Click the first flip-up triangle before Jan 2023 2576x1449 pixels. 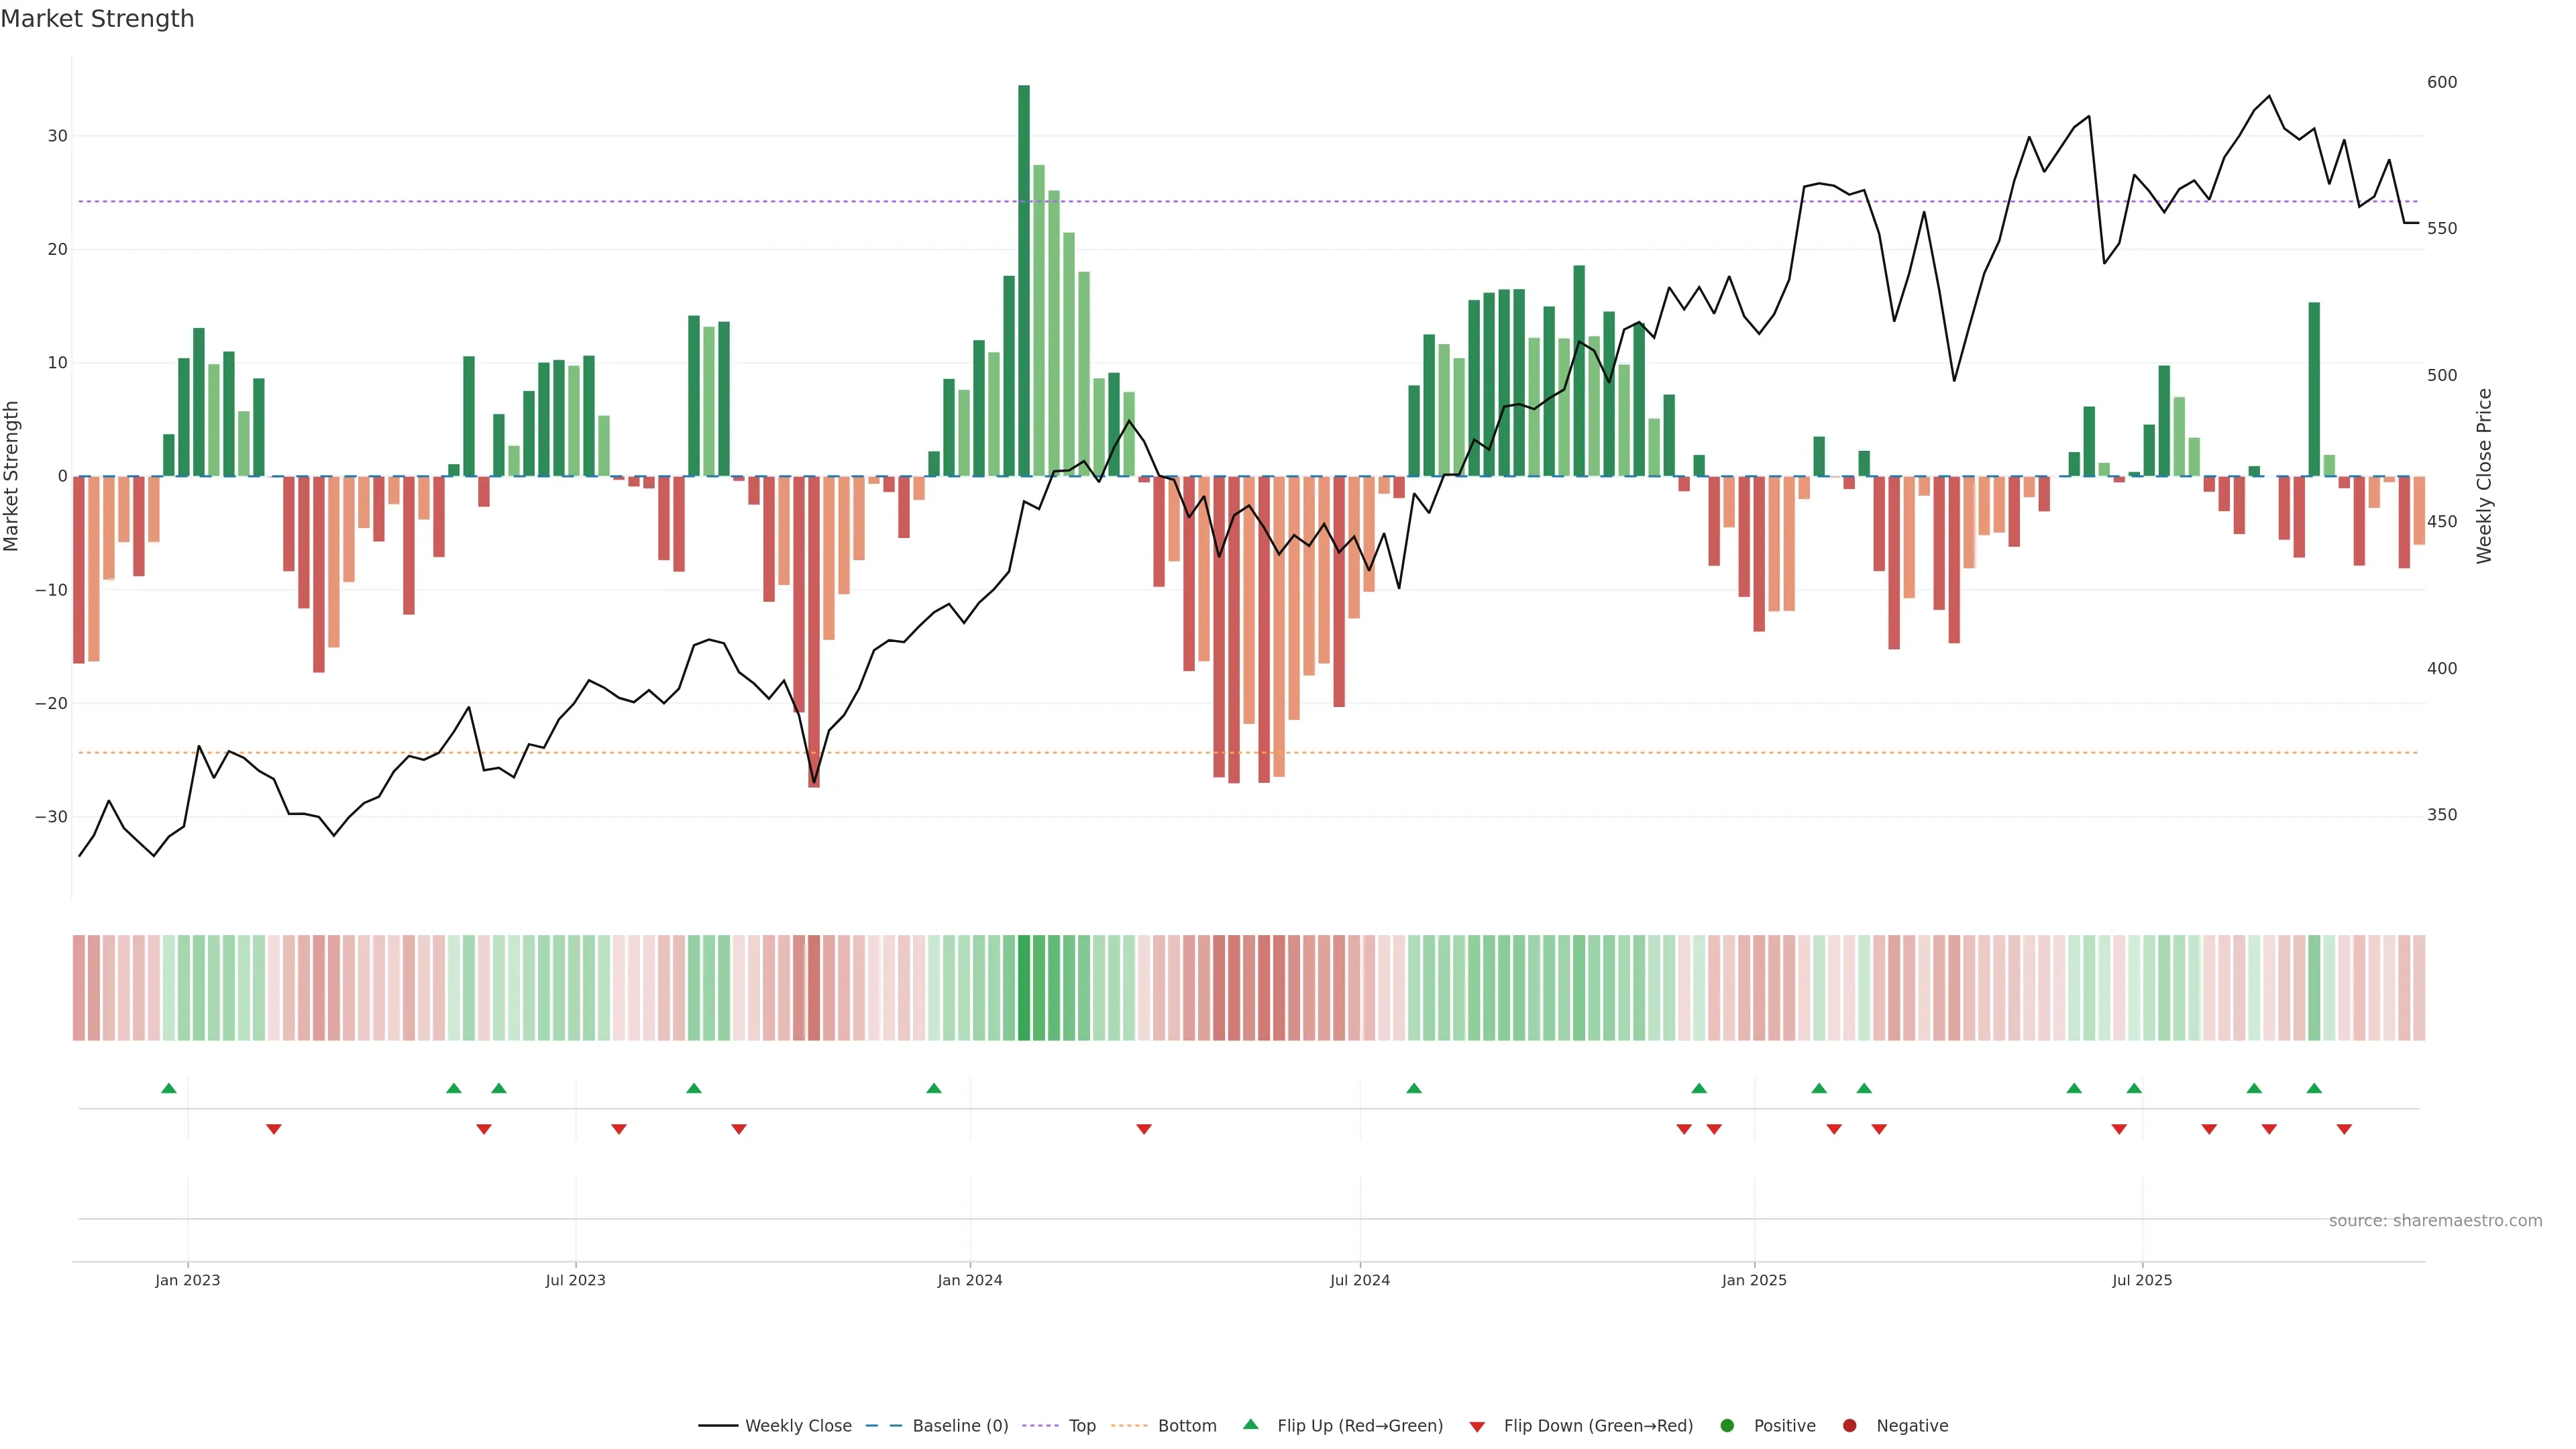169,1088
